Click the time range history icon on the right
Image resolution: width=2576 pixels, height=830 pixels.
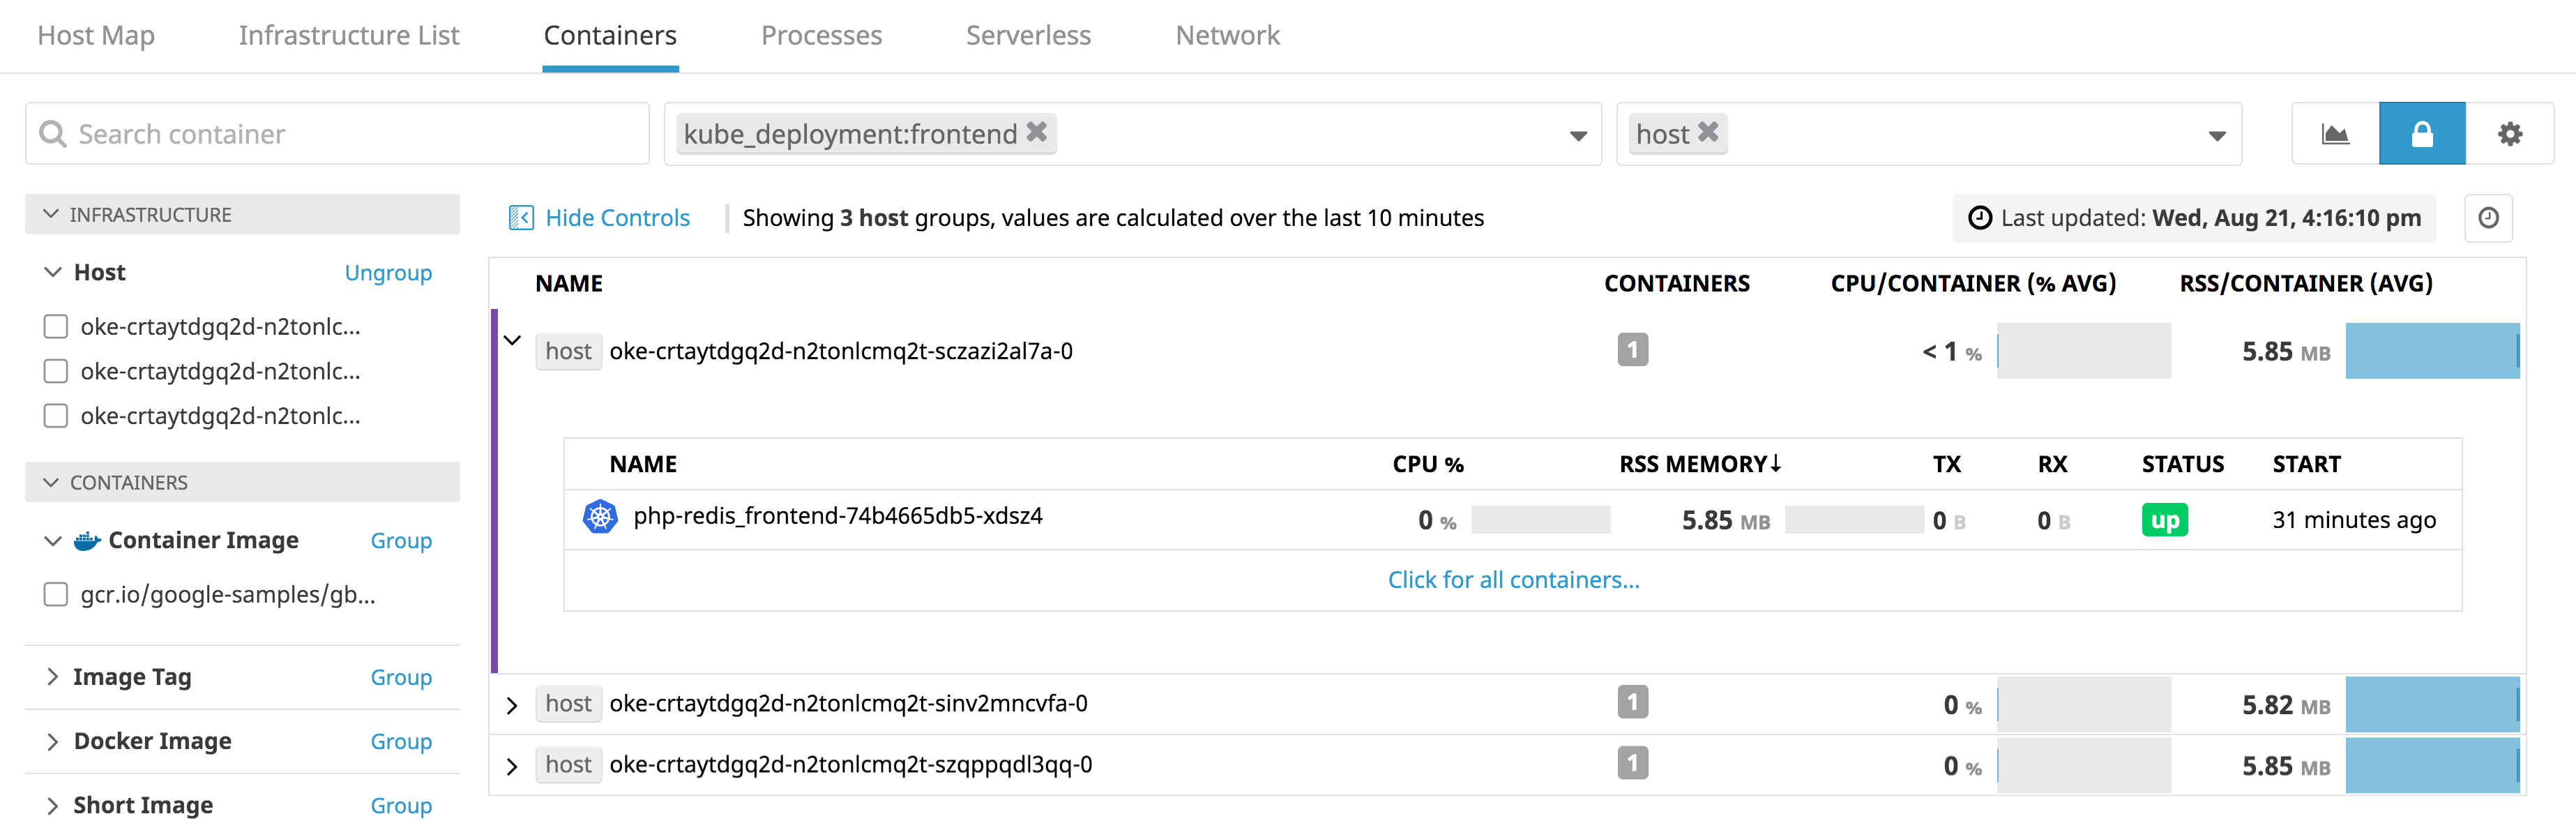pos(2489,217)
